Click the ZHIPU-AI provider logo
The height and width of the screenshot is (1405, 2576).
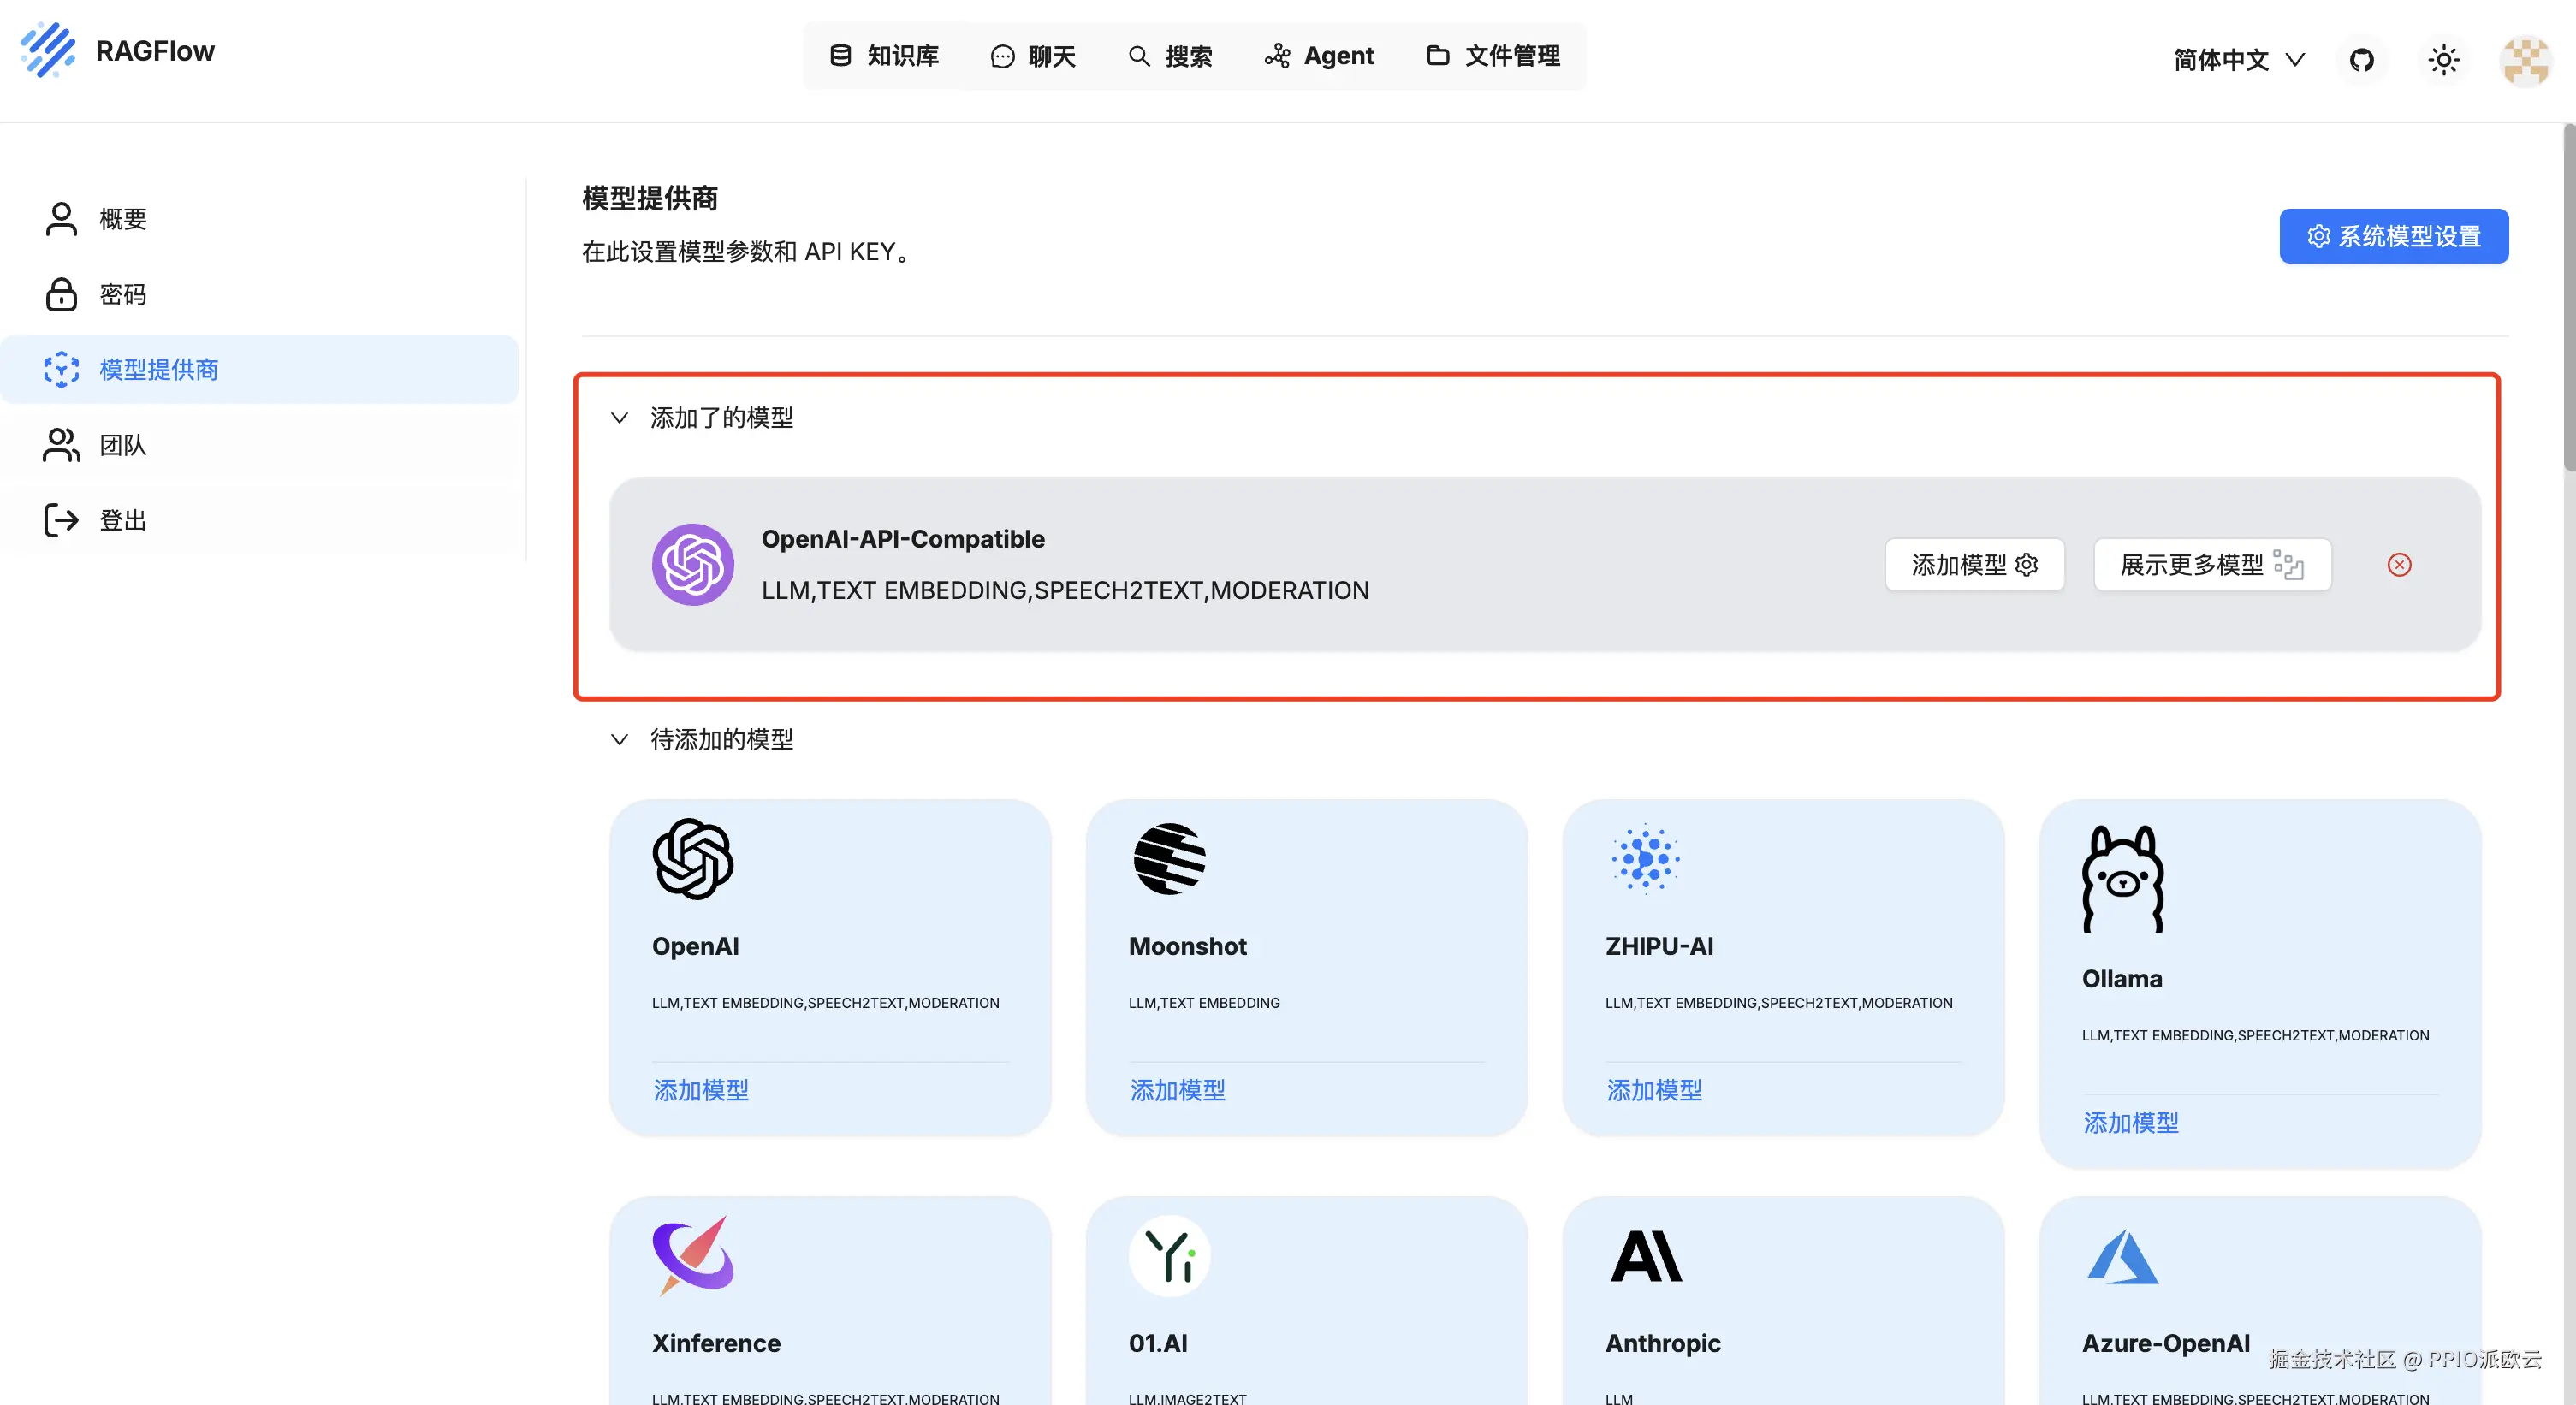pyautogui.click(x=1645, y=859)
